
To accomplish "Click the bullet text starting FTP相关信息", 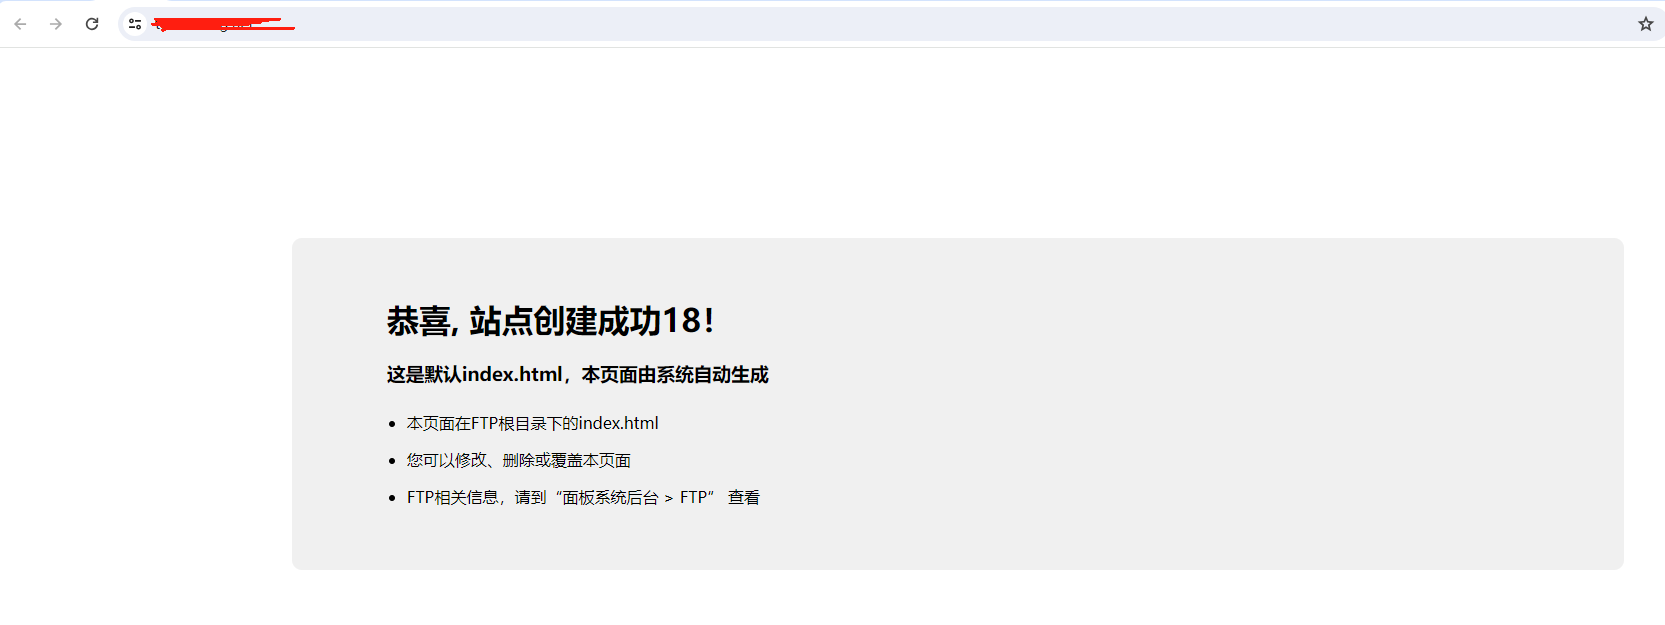I will click(583, 498).
